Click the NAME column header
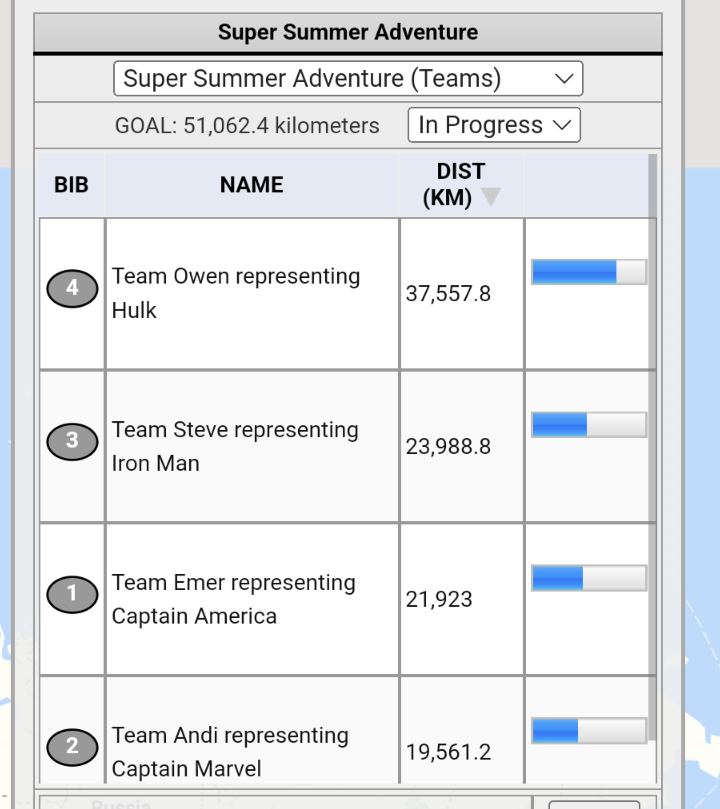720x809 pixels. click(x=252, y=185)
